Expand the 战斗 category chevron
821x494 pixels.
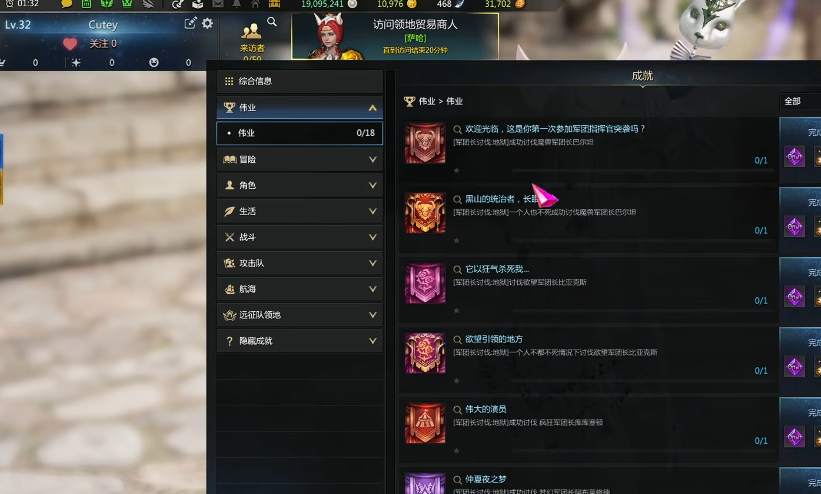point(372,237)
